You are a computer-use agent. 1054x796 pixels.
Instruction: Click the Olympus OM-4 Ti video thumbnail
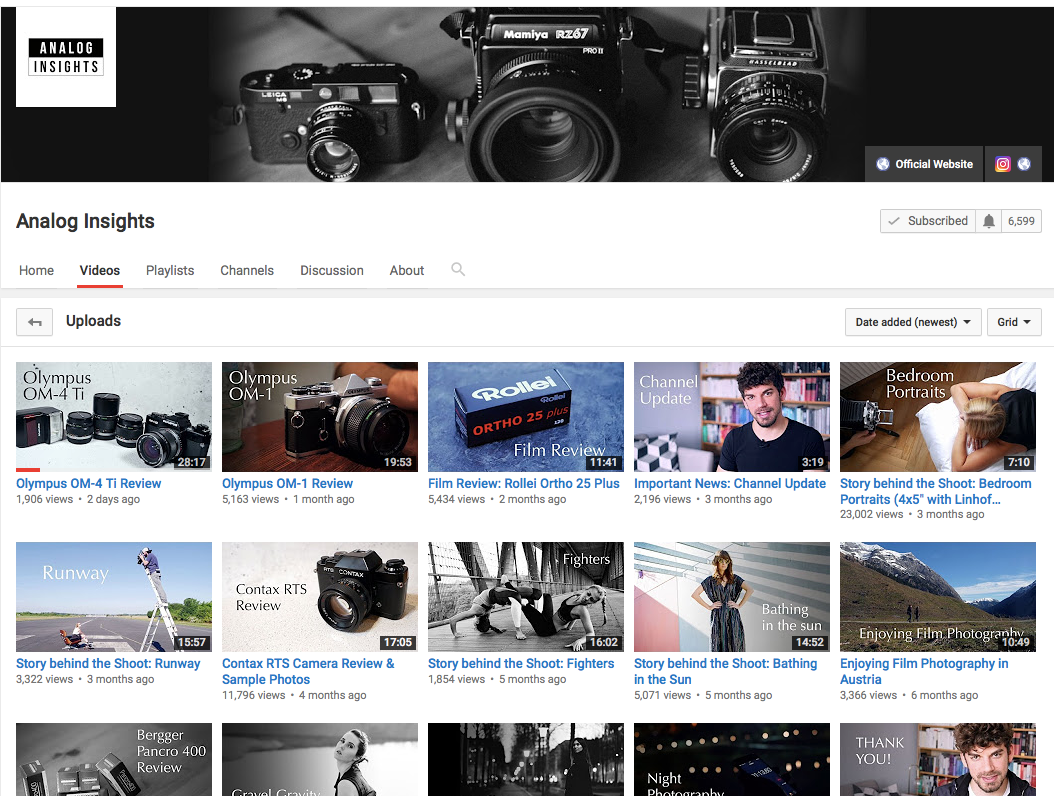click(114, 417)
